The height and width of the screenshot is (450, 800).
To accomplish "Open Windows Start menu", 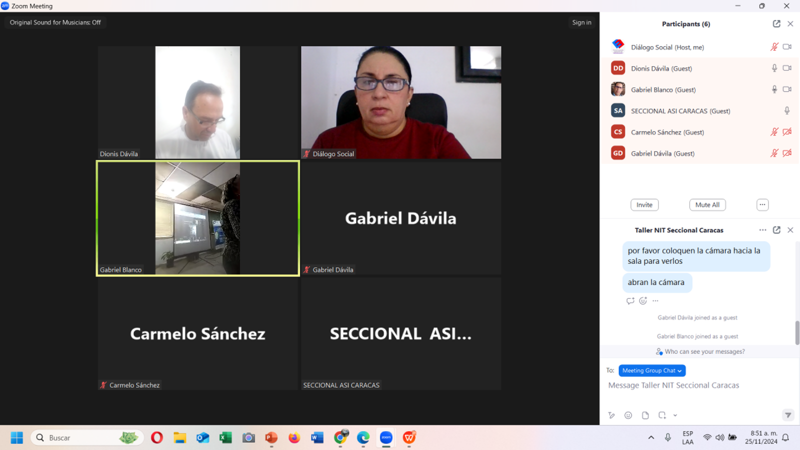I will coord(17,438).
